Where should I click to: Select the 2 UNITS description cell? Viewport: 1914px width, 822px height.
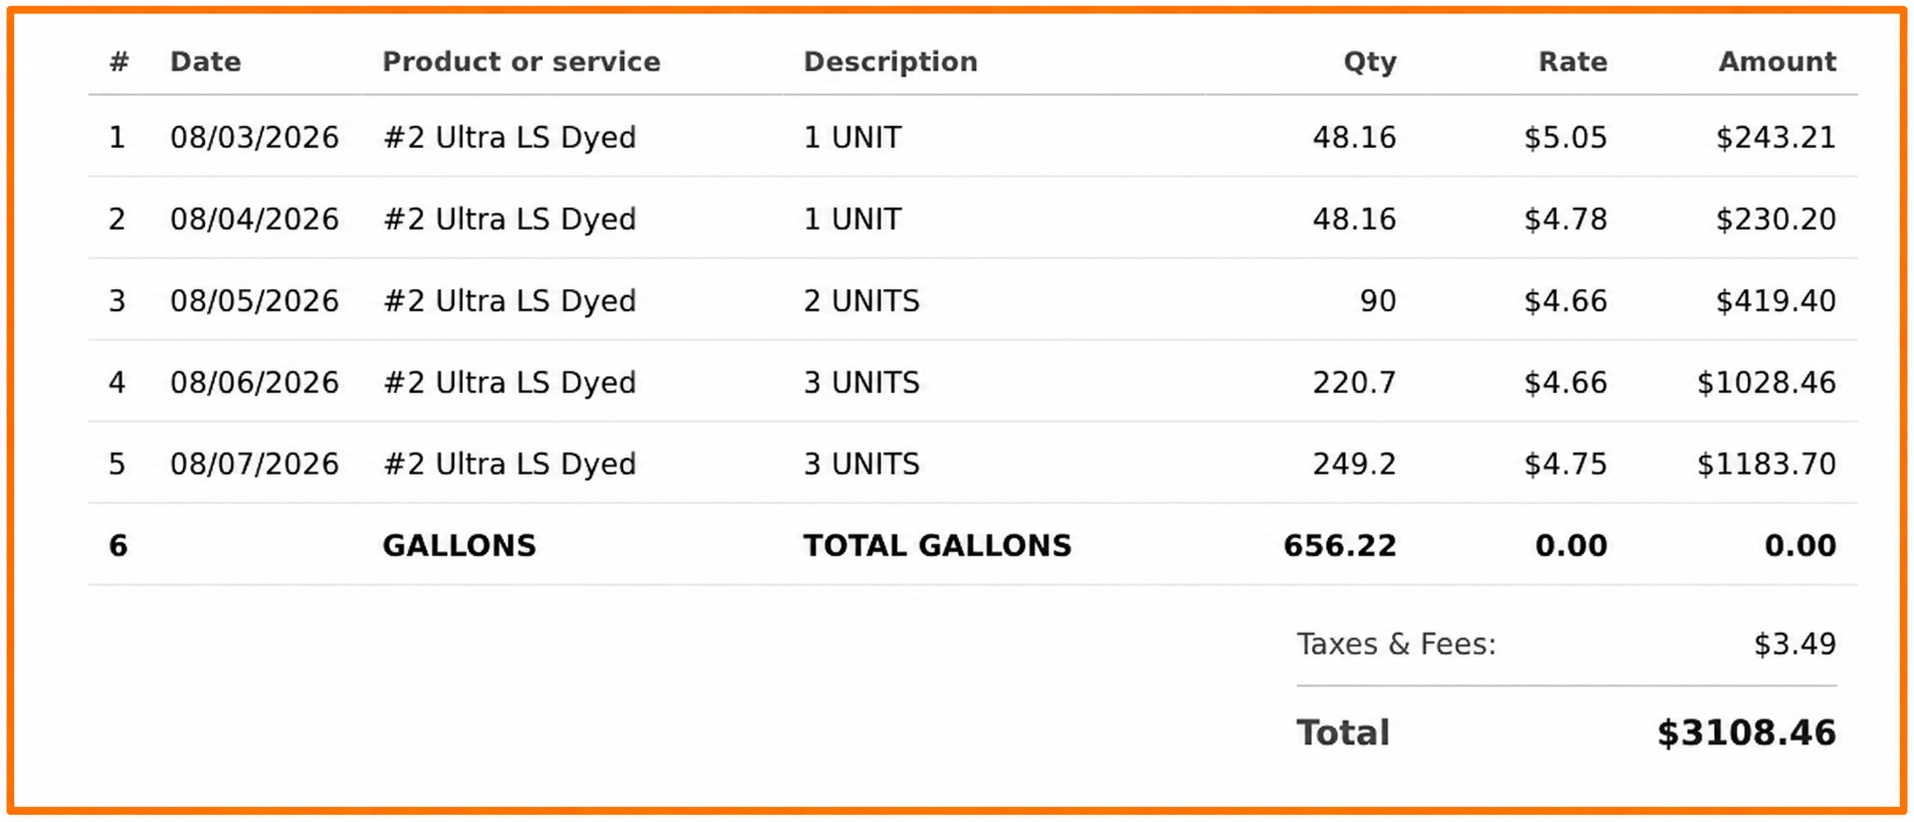coord(861,301)
